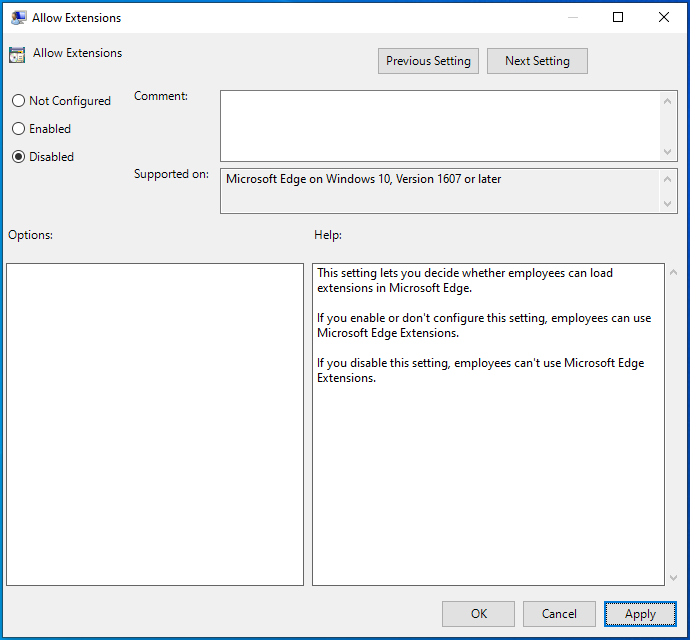
Task: Click the 'Options:' label
Action: (30, 235)
